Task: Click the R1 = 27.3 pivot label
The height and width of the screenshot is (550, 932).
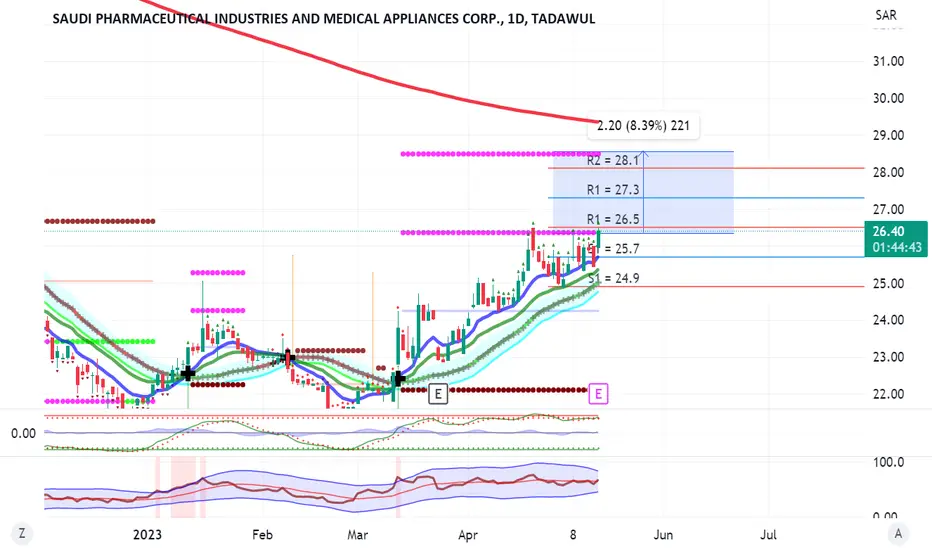Action: pyautogui.click(x=613, y=190)
